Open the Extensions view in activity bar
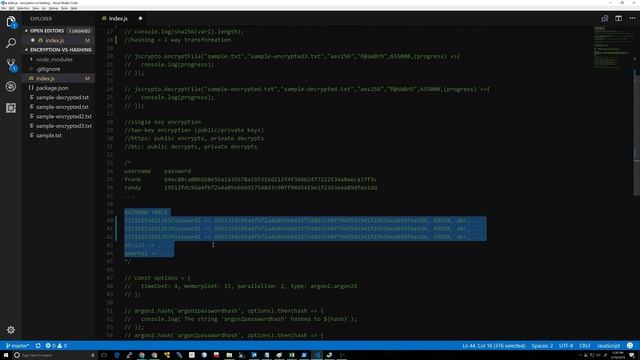The image size is (640, 360). (x=11, y=108)
